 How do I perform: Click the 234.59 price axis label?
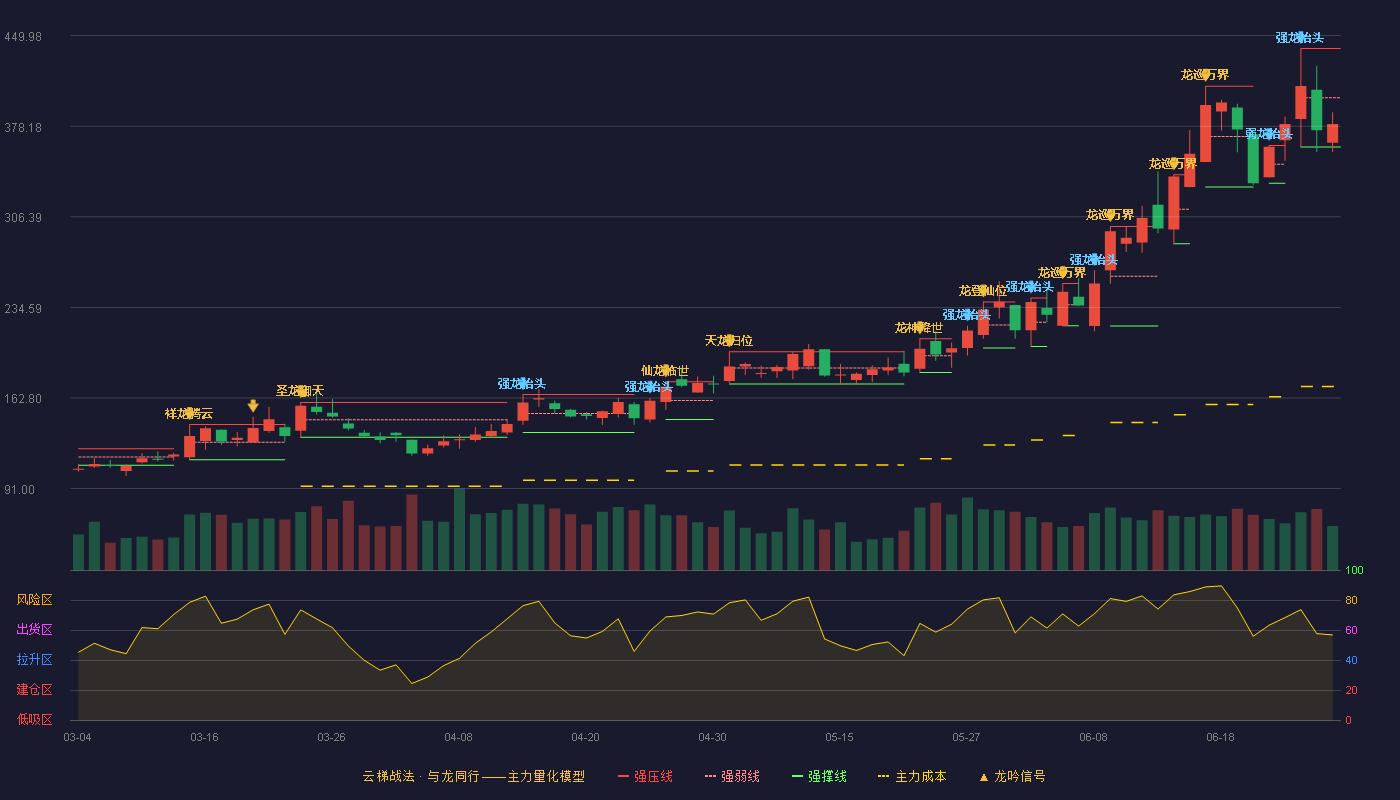[22, 308]
